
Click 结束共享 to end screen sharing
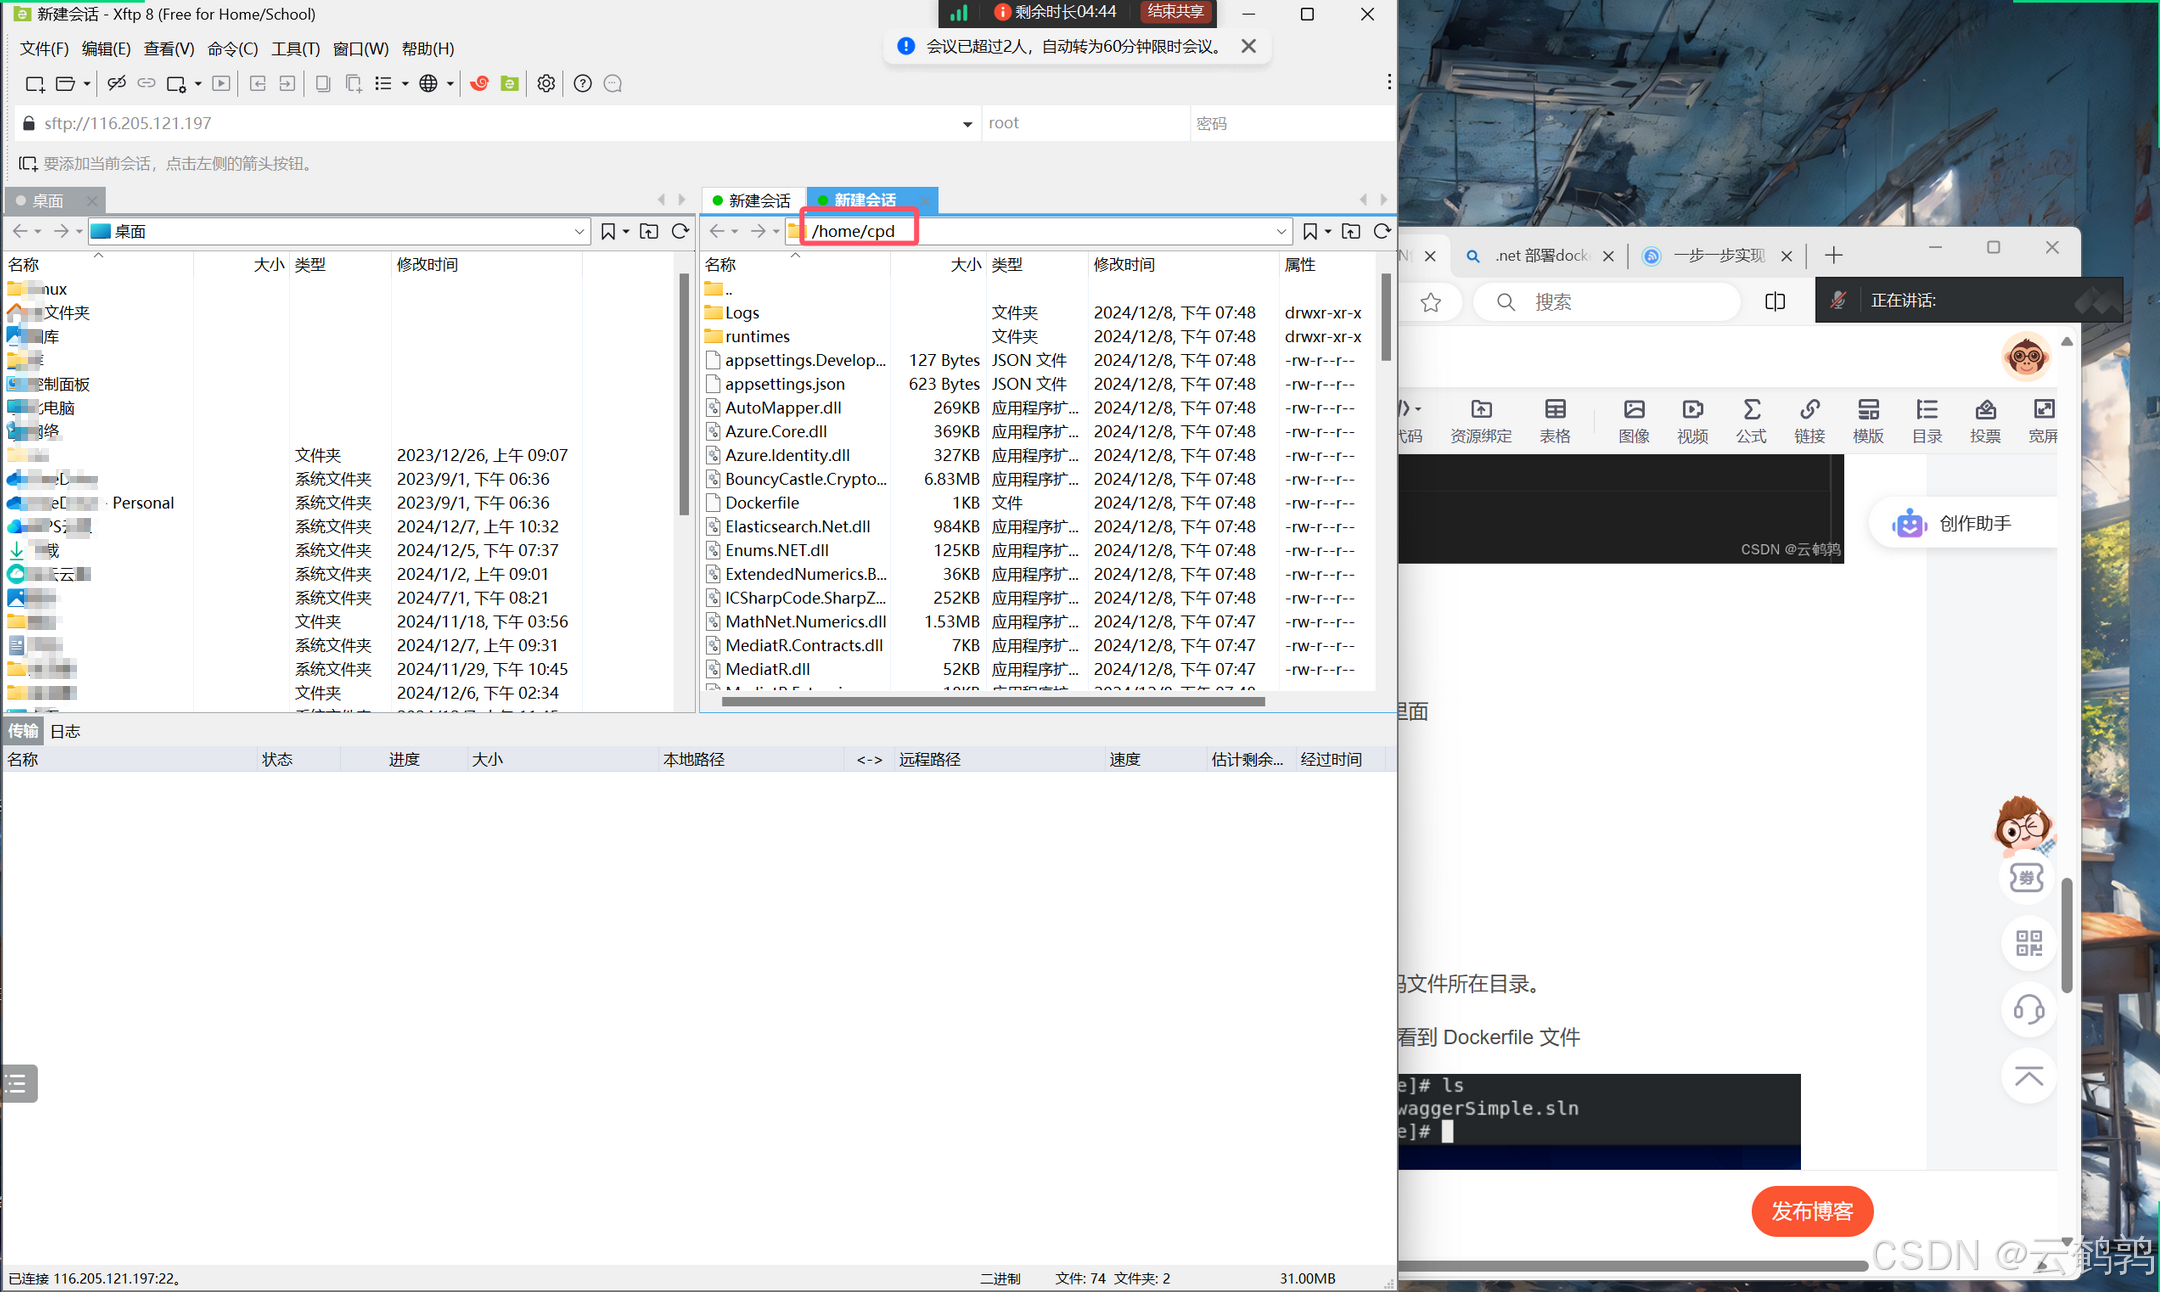pos(1176,12)
